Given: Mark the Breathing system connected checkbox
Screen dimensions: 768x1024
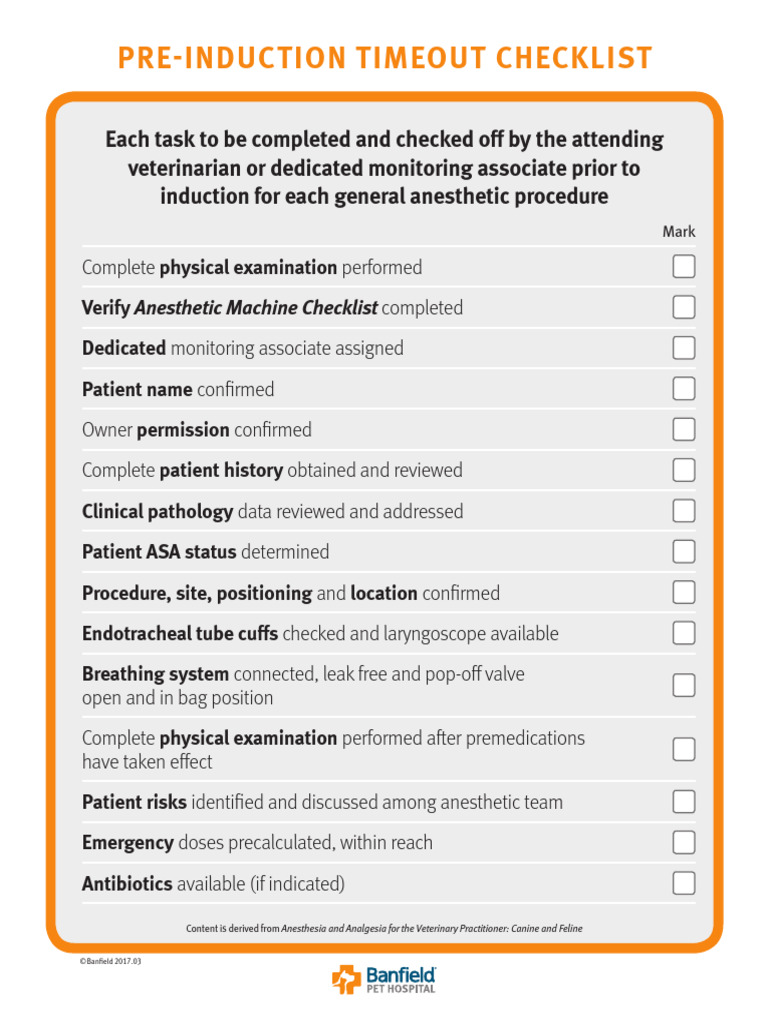Looking at the screenshot, I should coord(684,685).
